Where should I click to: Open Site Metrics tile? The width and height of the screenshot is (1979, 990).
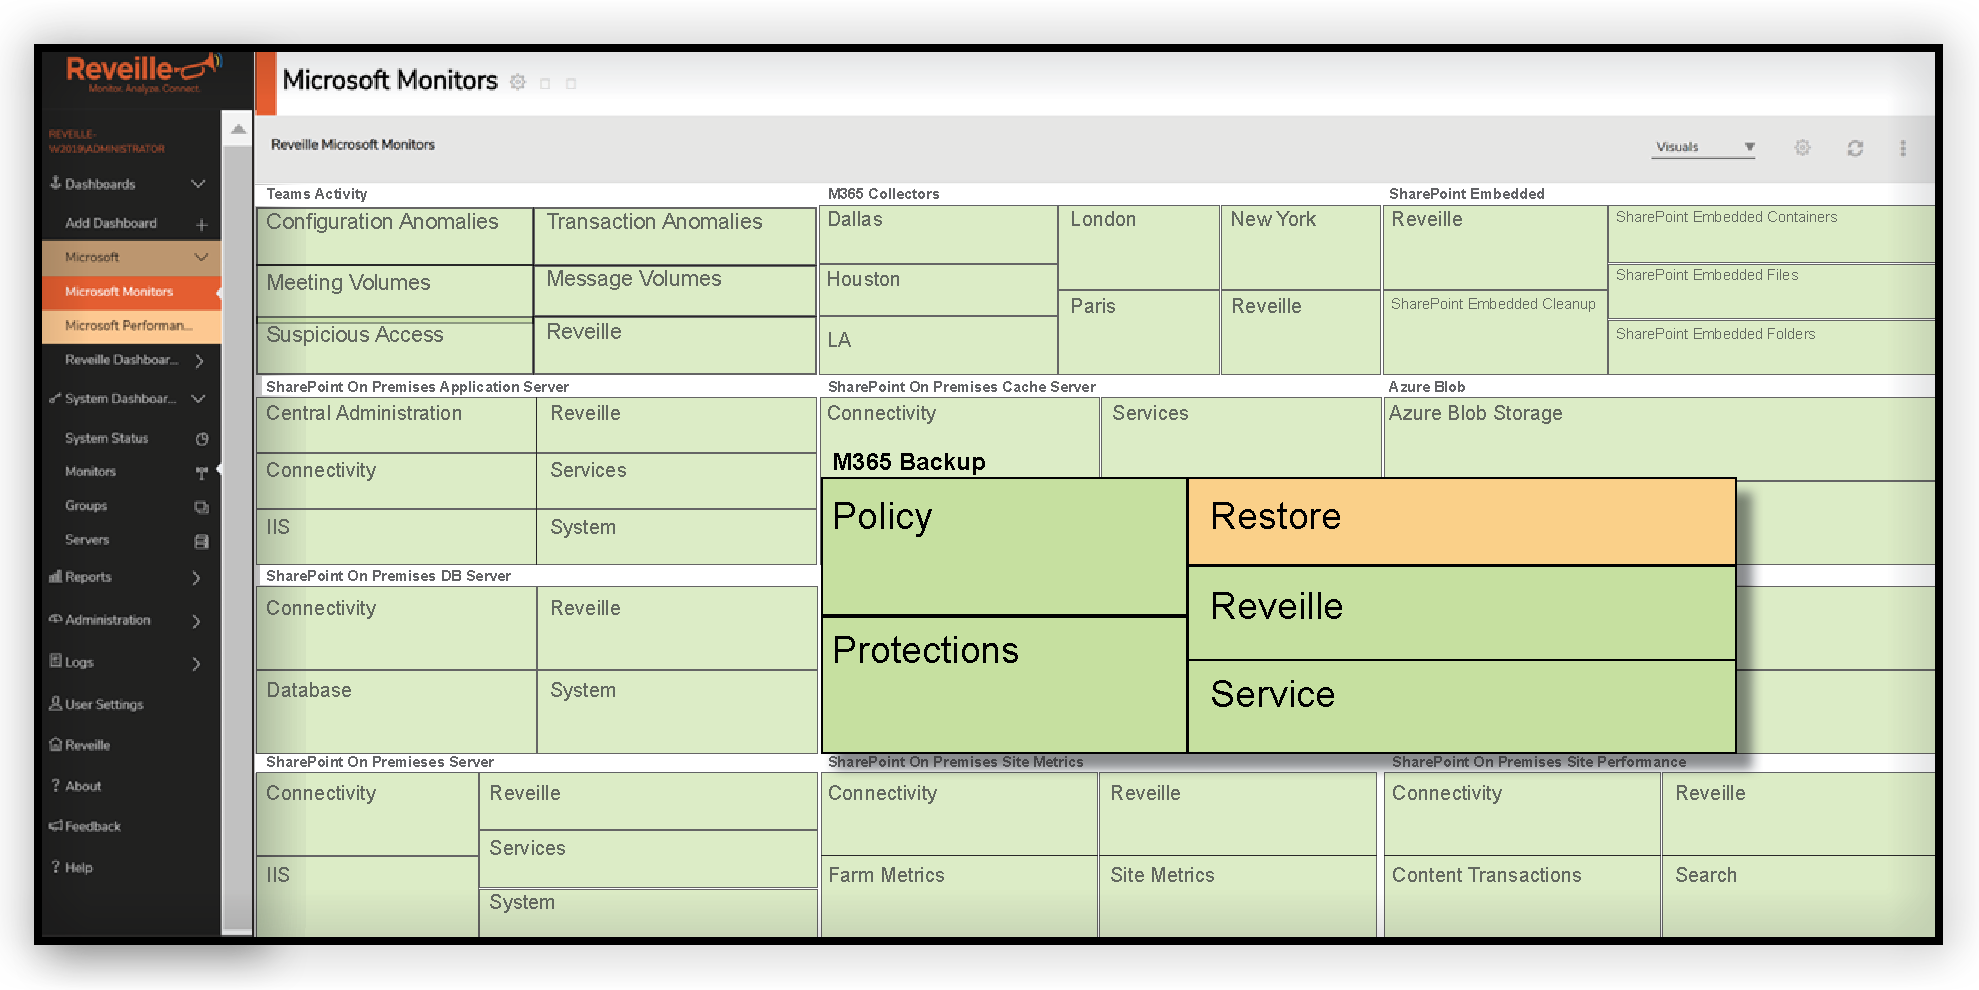click(x=1238, y=896)
